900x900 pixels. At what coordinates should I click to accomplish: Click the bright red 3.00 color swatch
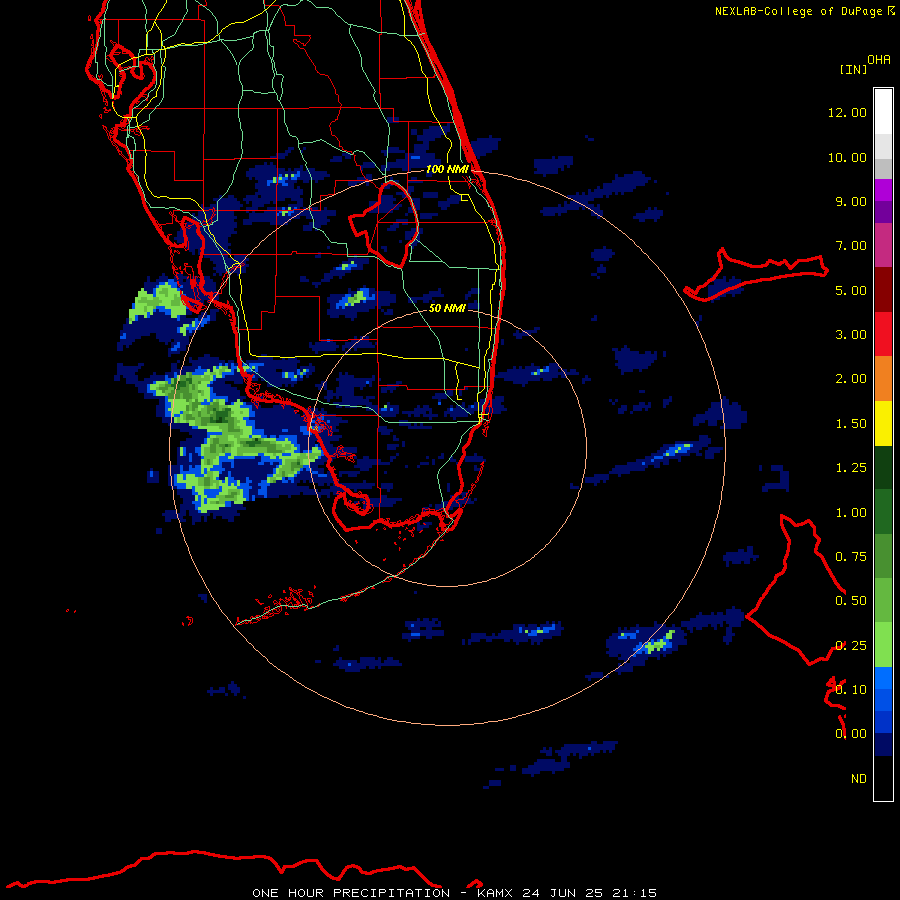click(x=883, y=334)
